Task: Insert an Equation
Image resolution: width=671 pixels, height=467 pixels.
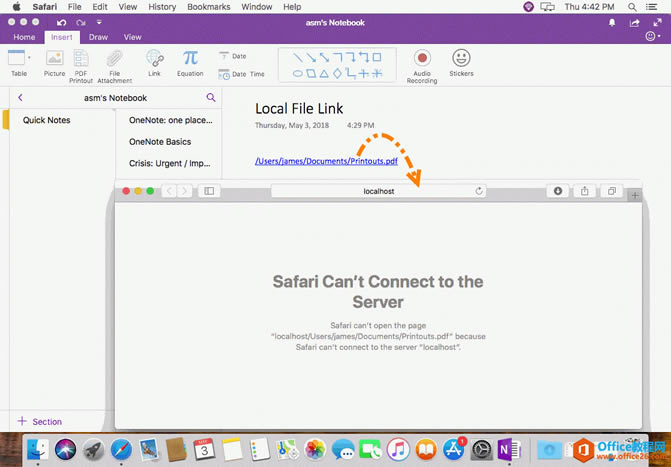Action: pos(190,63)
